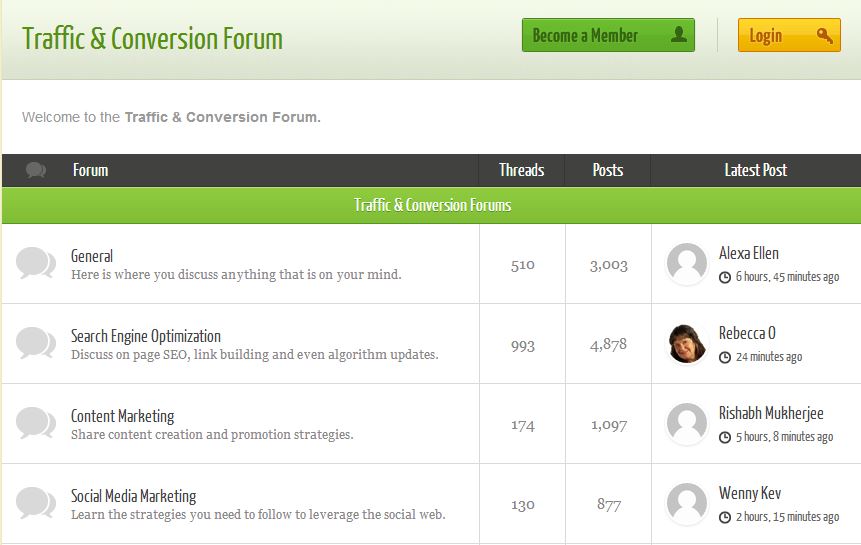Click the General forum speech bubble icon
This screenshot has width=861, height=545.
[36, 264]
